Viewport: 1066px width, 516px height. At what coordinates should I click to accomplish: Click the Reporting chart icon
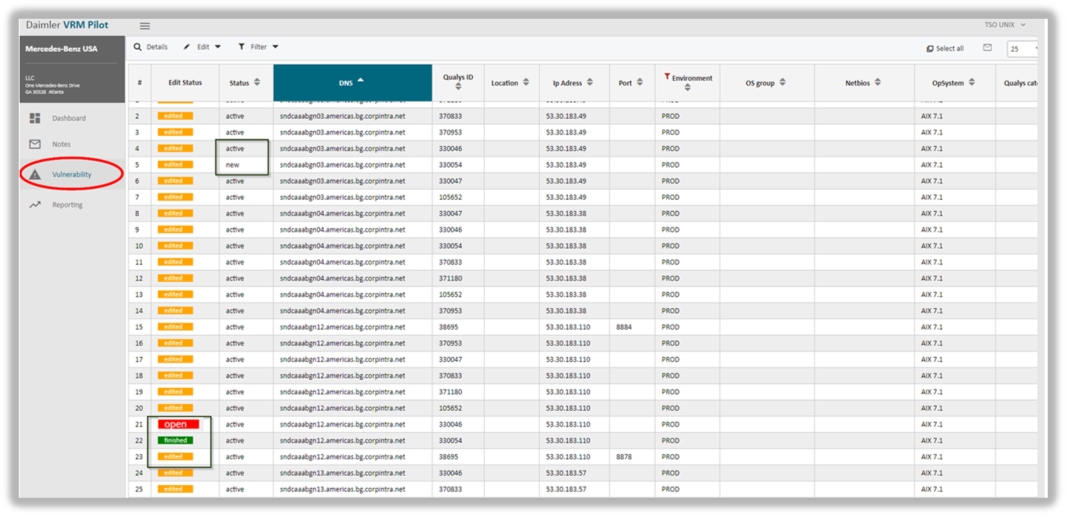point(35,205)
